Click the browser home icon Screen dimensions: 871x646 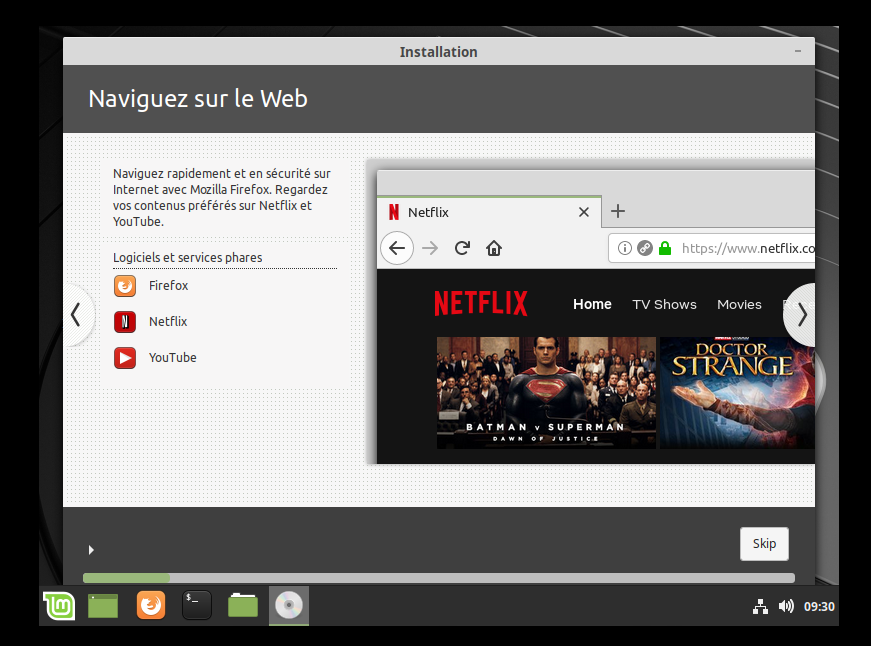[494, 248]
